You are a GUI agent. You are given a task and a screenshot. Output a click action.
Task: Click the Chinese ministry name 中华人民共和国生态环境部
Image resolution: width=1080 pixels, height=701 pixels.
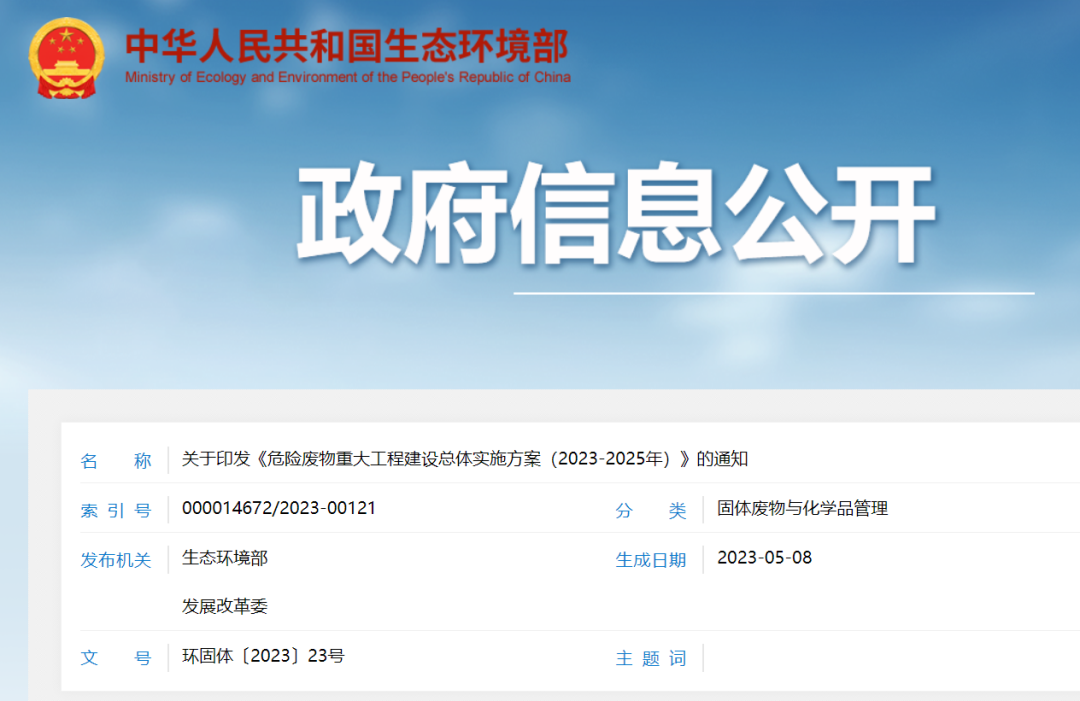346,46
